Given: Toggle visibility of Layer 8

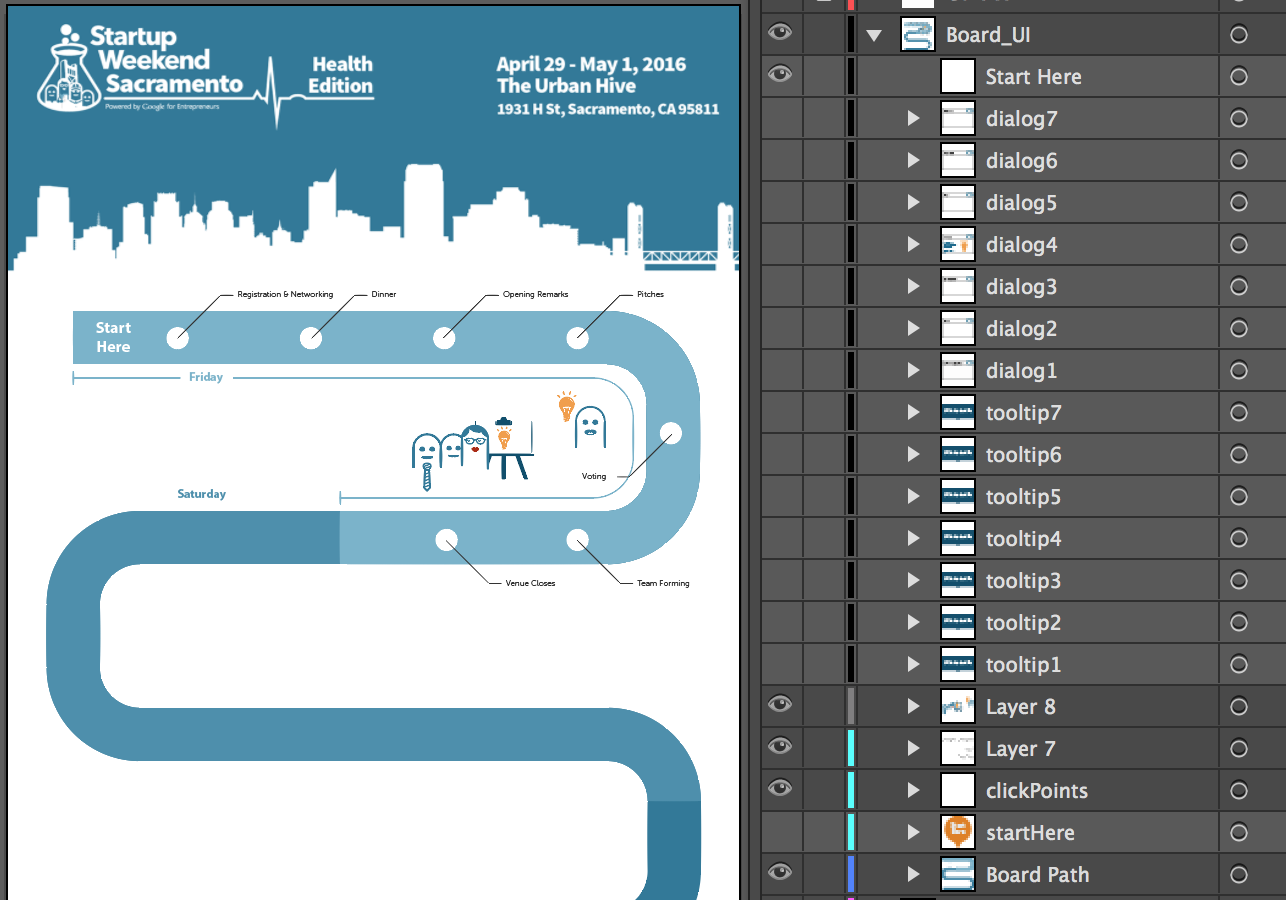Looking at the screenshot, I should tap(779, 706).
